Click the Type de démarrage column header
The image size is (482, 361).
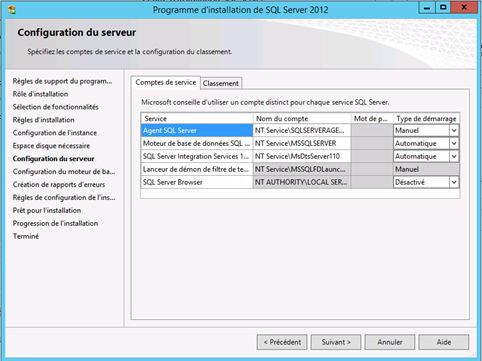tap(426, 119)
